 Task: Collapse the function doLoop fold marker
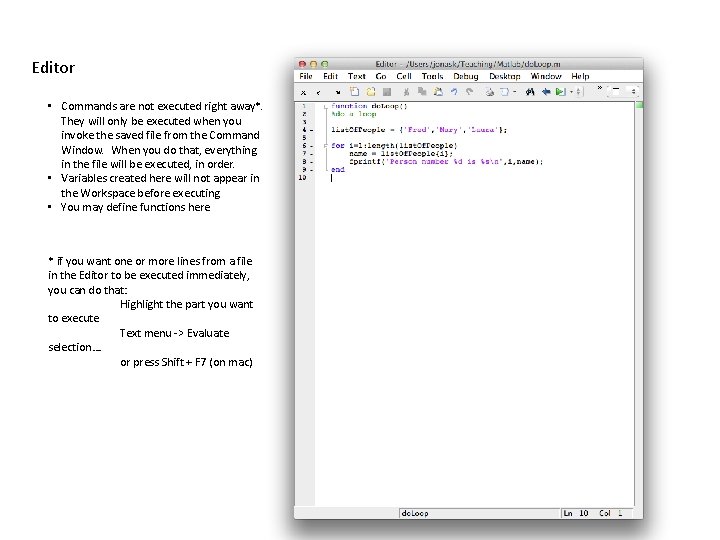coord(326,107)
